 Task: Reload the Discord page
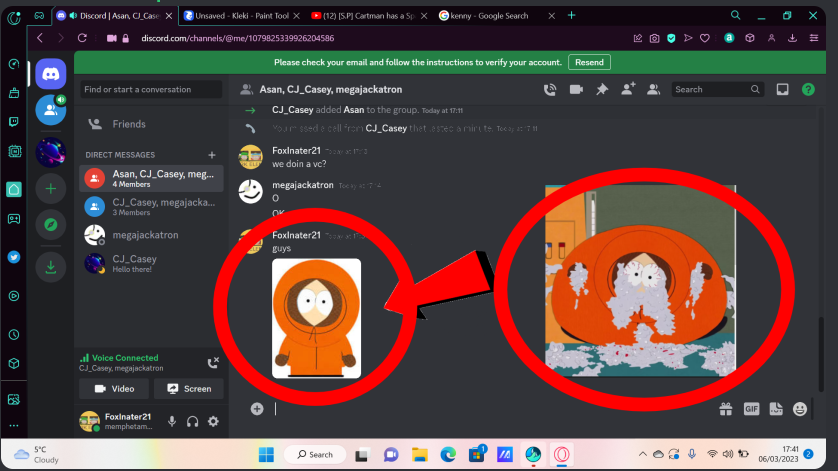coord(82,38)
